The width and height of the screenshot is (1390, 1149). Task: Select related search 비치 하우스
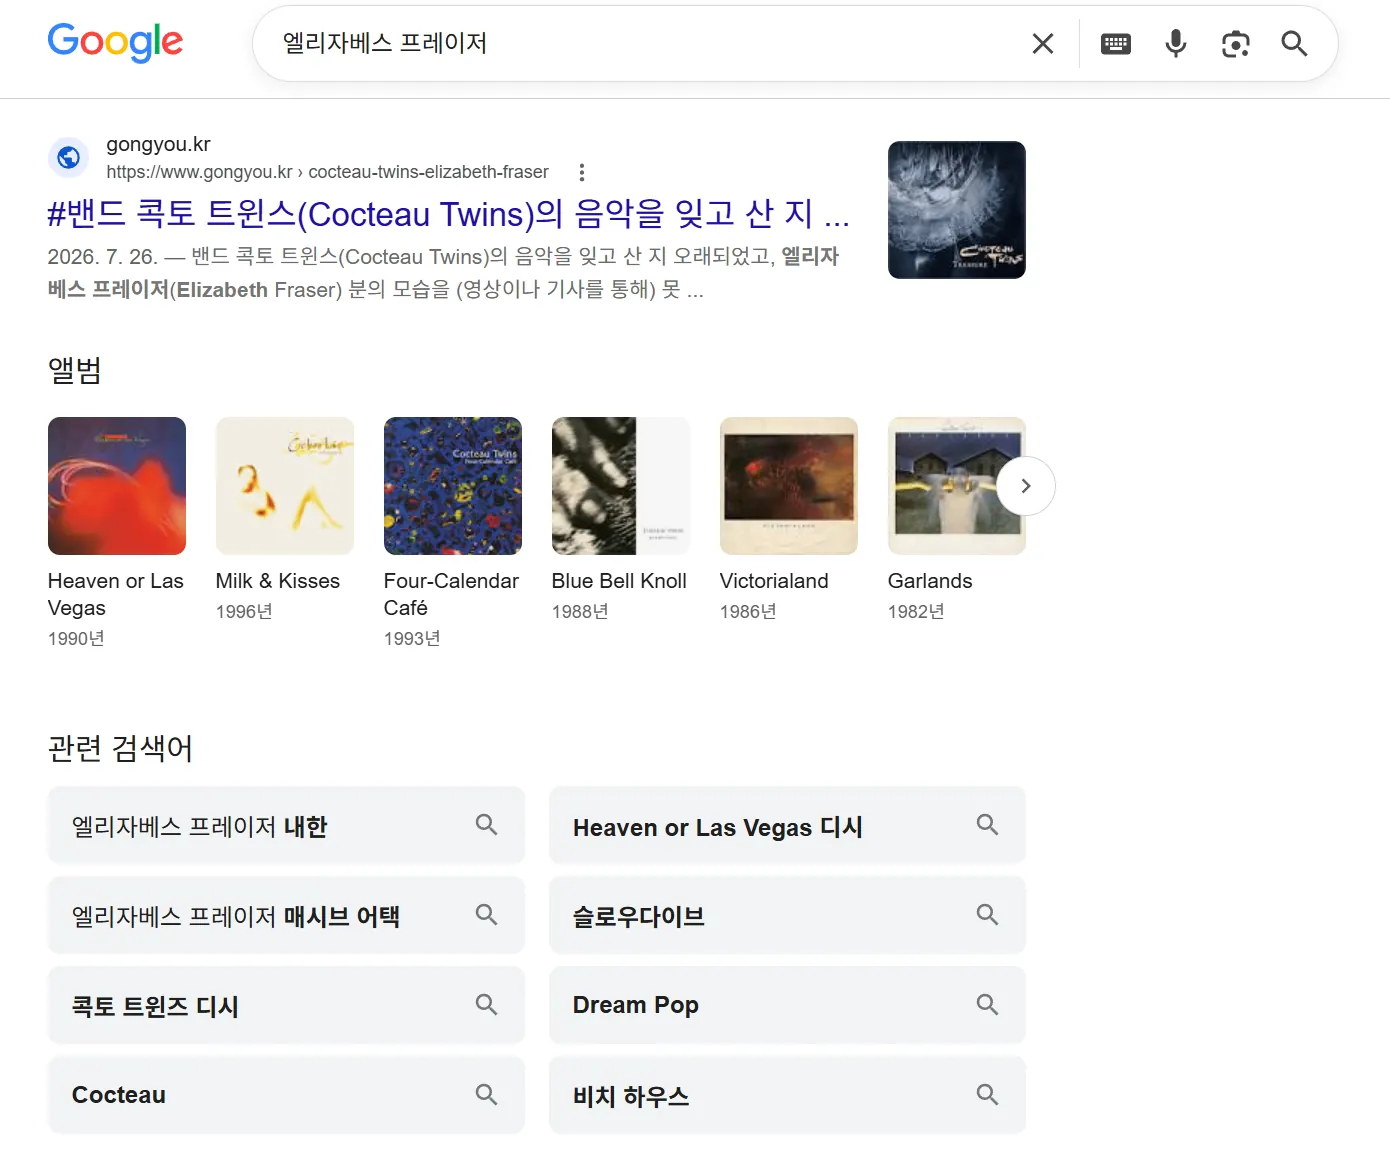787,1095
